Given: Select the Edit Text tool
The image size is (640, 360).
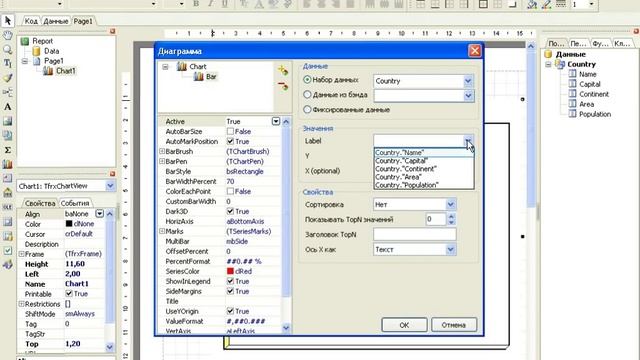Looking at the screenshot, I should tap(8, 63).
